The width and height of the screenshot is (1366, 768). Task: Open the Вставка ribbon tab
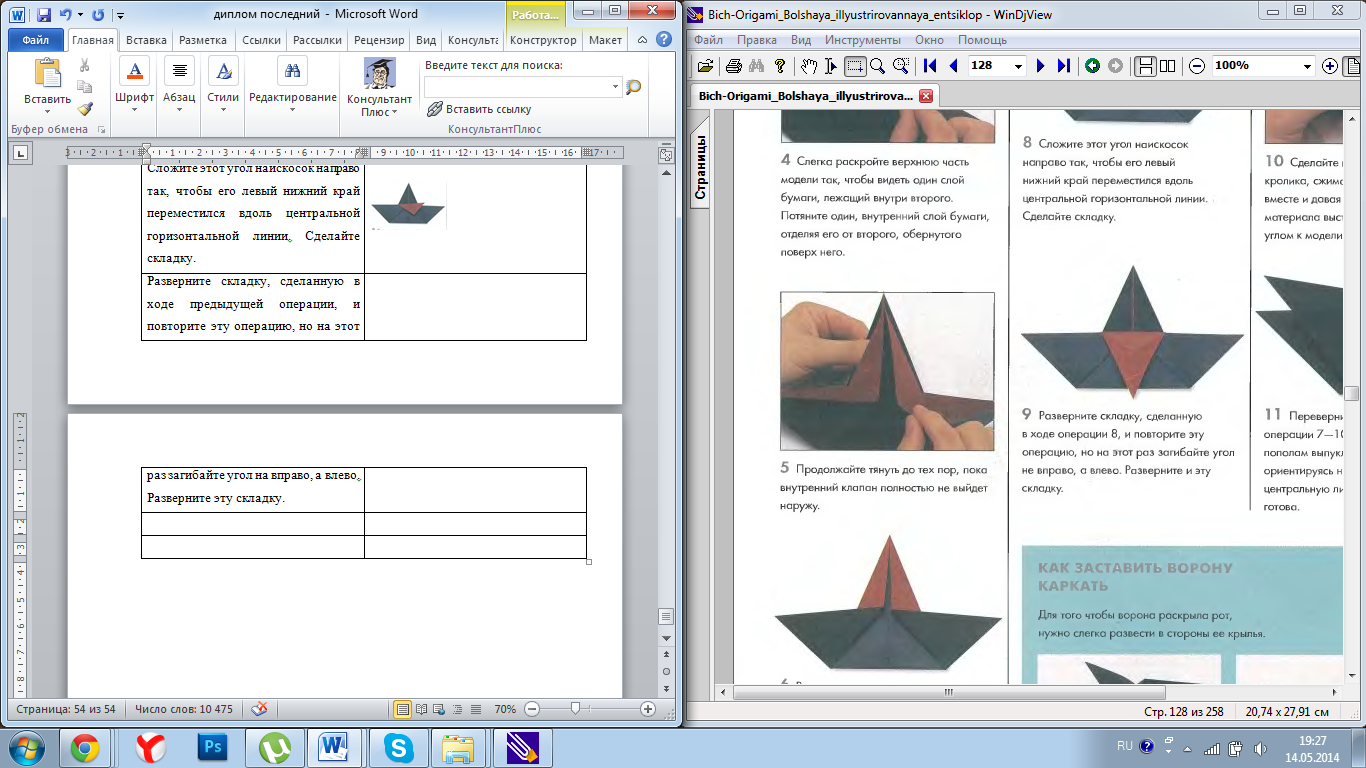[x=147, y=41]
